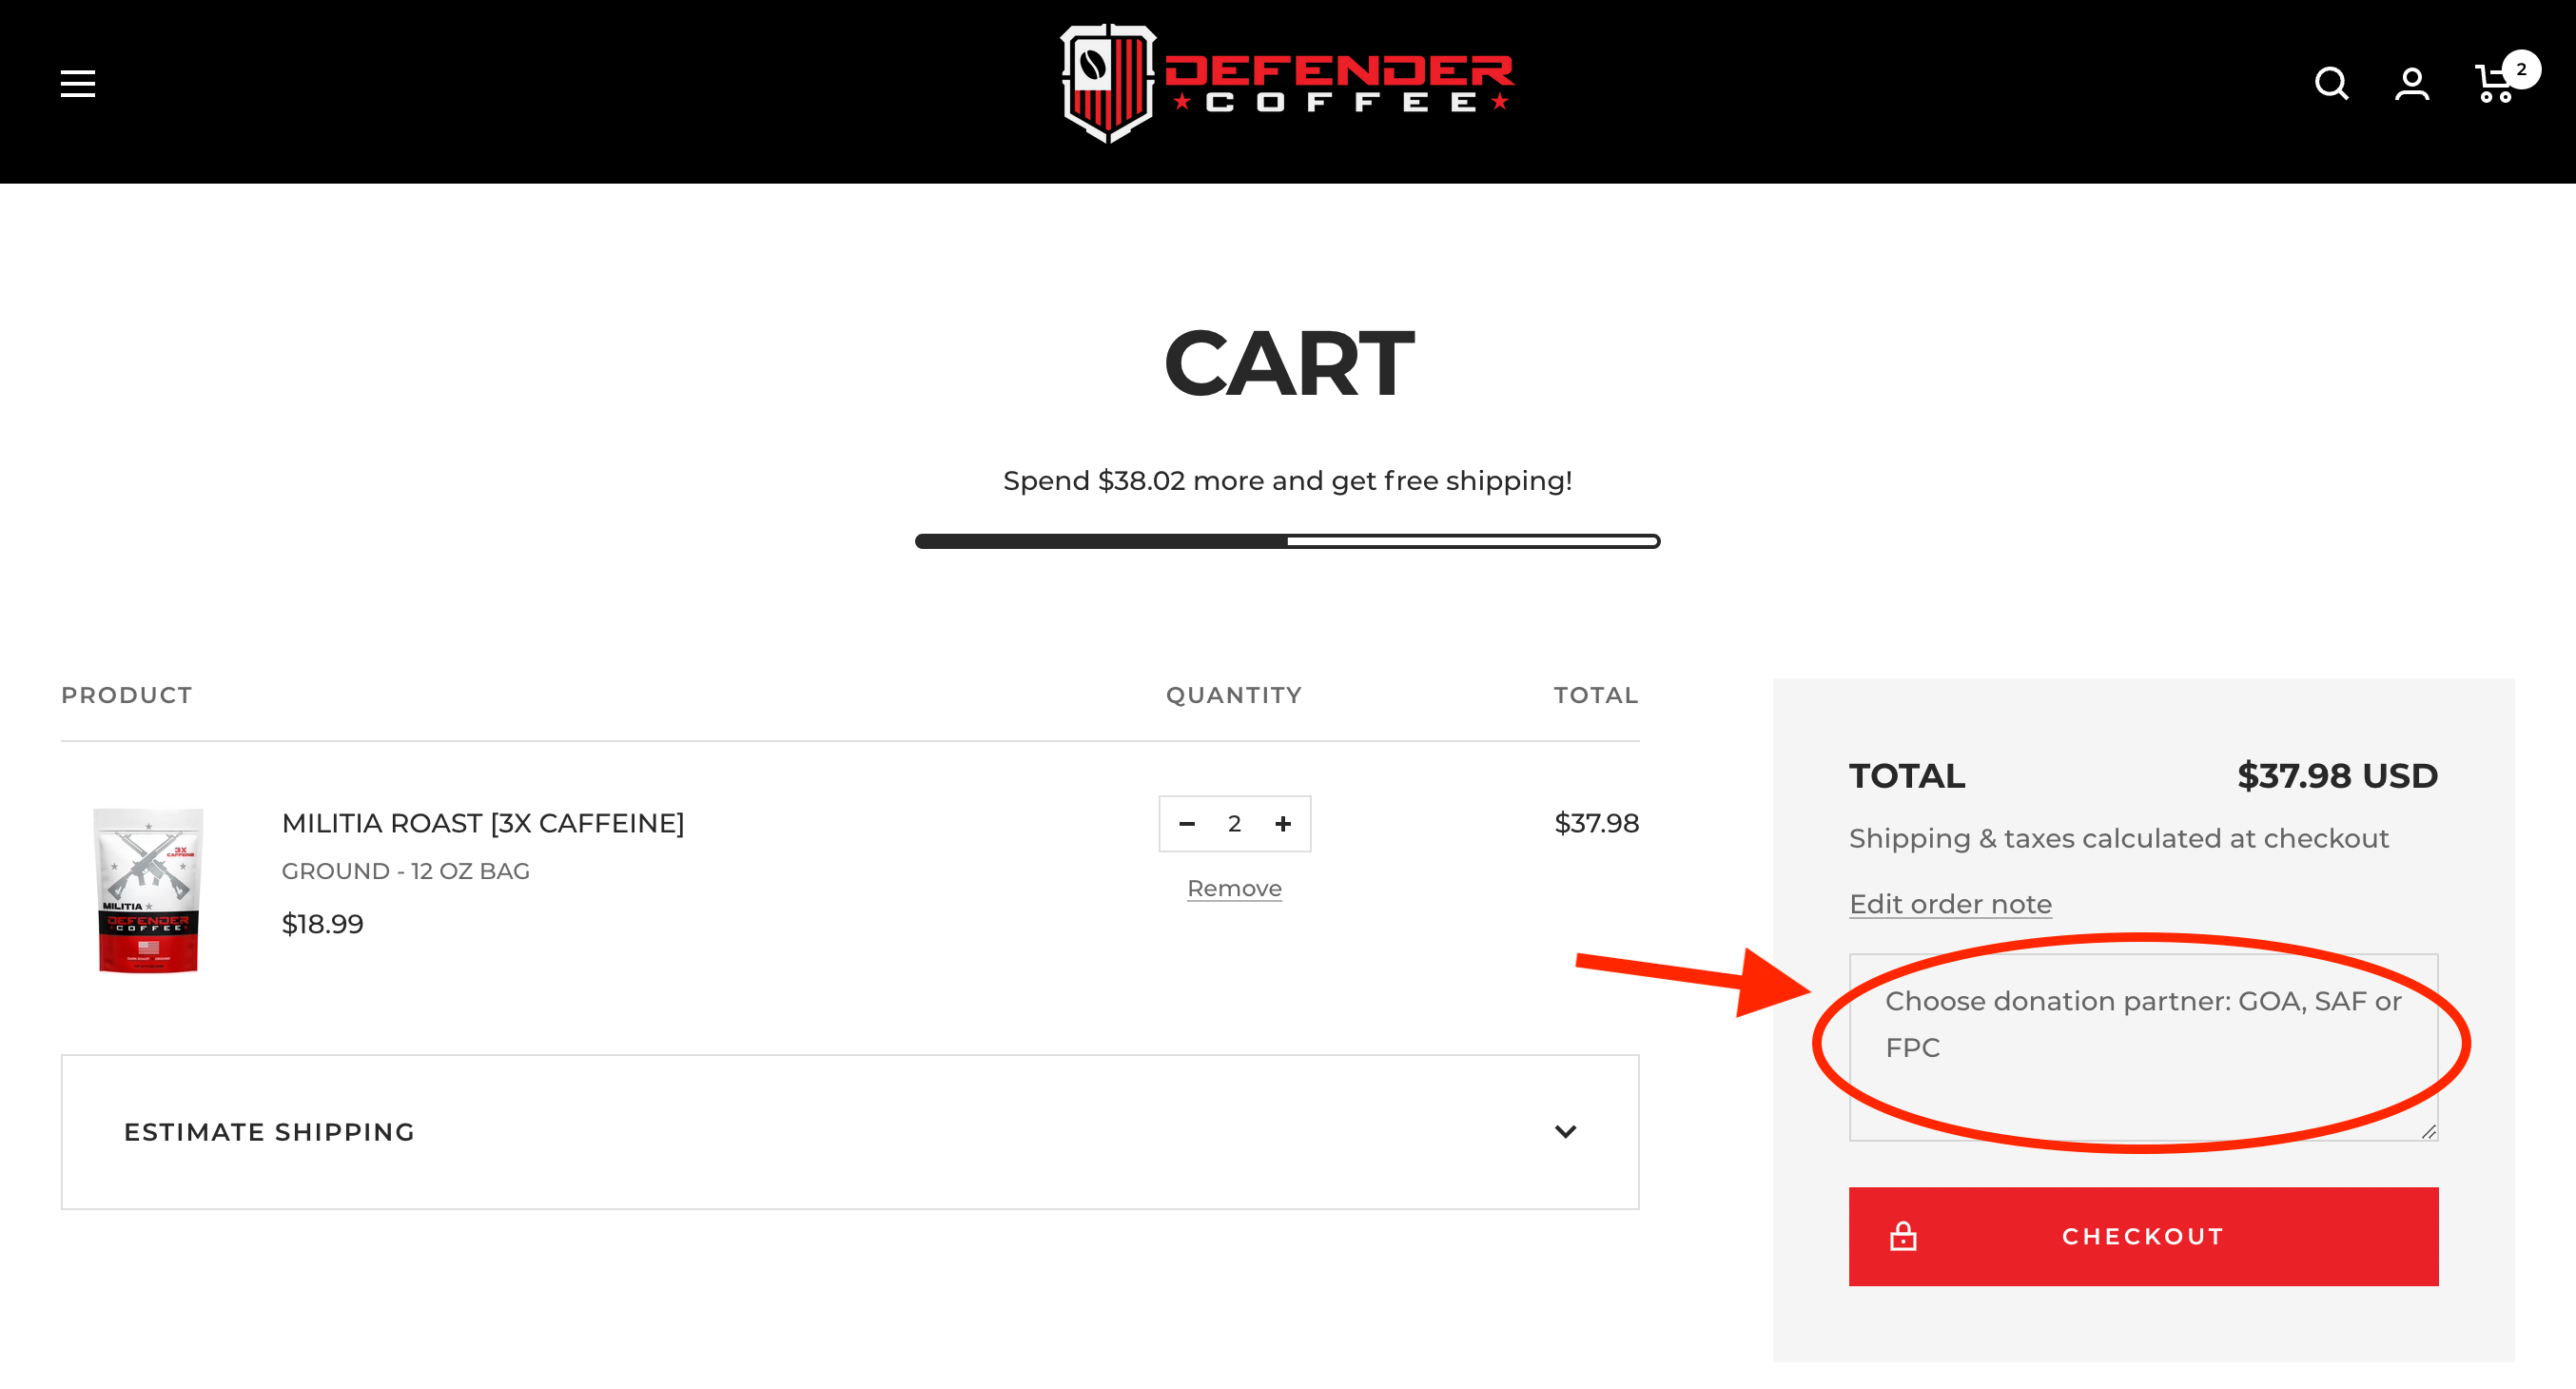Decrease Militia Roast quantity with minus

tap(1187, 824)
